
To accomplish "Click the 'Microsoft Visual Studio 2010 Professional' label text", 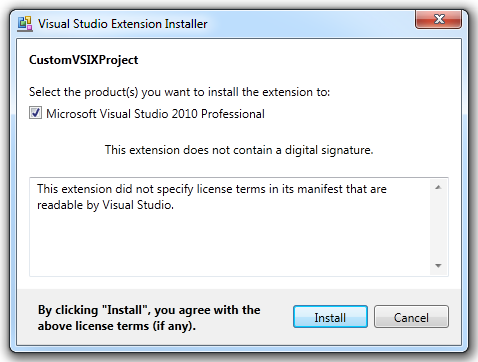I will 155,114.
